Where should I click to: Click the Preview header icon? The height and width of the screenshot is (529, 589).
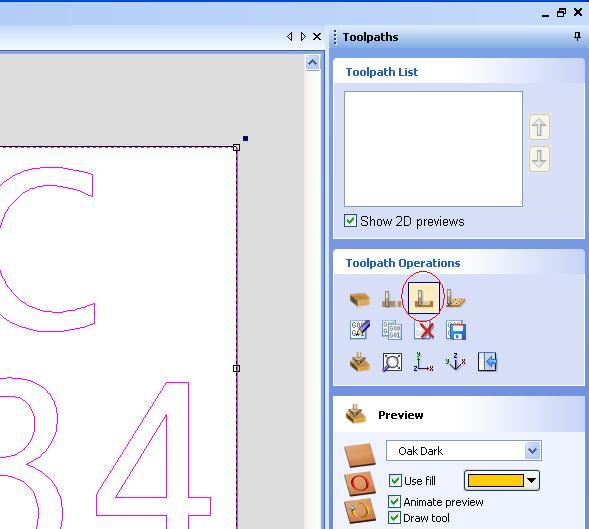point(355,414)
